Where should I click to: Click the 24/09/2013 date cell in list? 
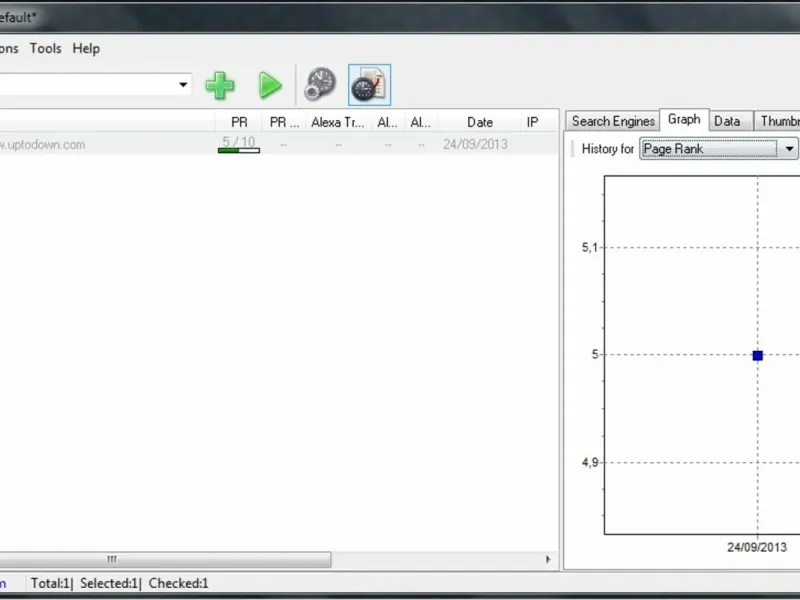click(x=475, y=144)
